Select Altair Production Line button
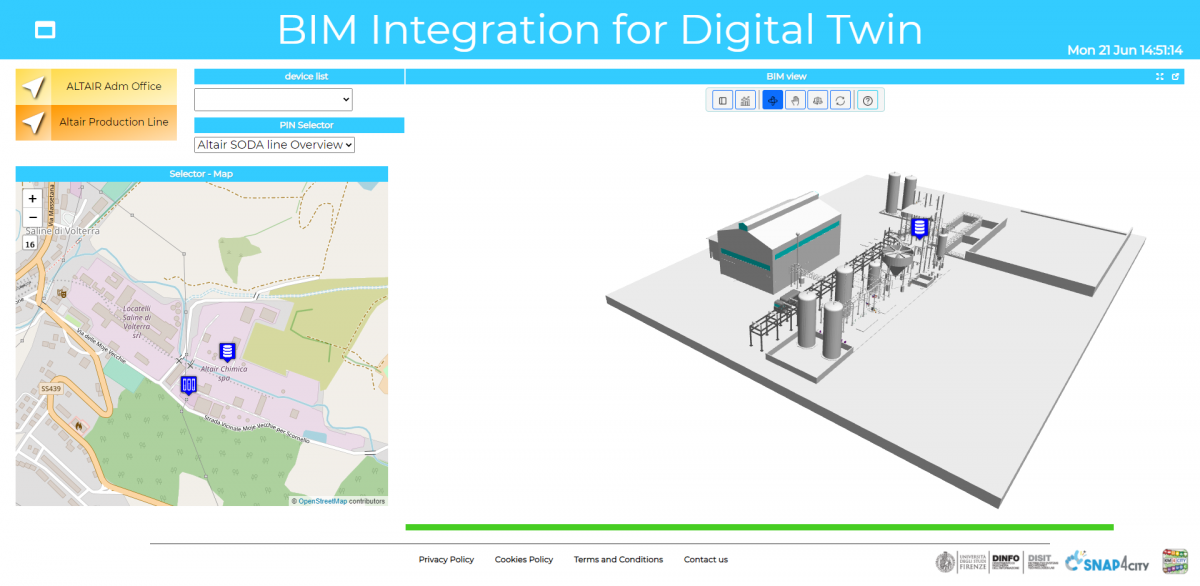 click(x=96, y=122)
